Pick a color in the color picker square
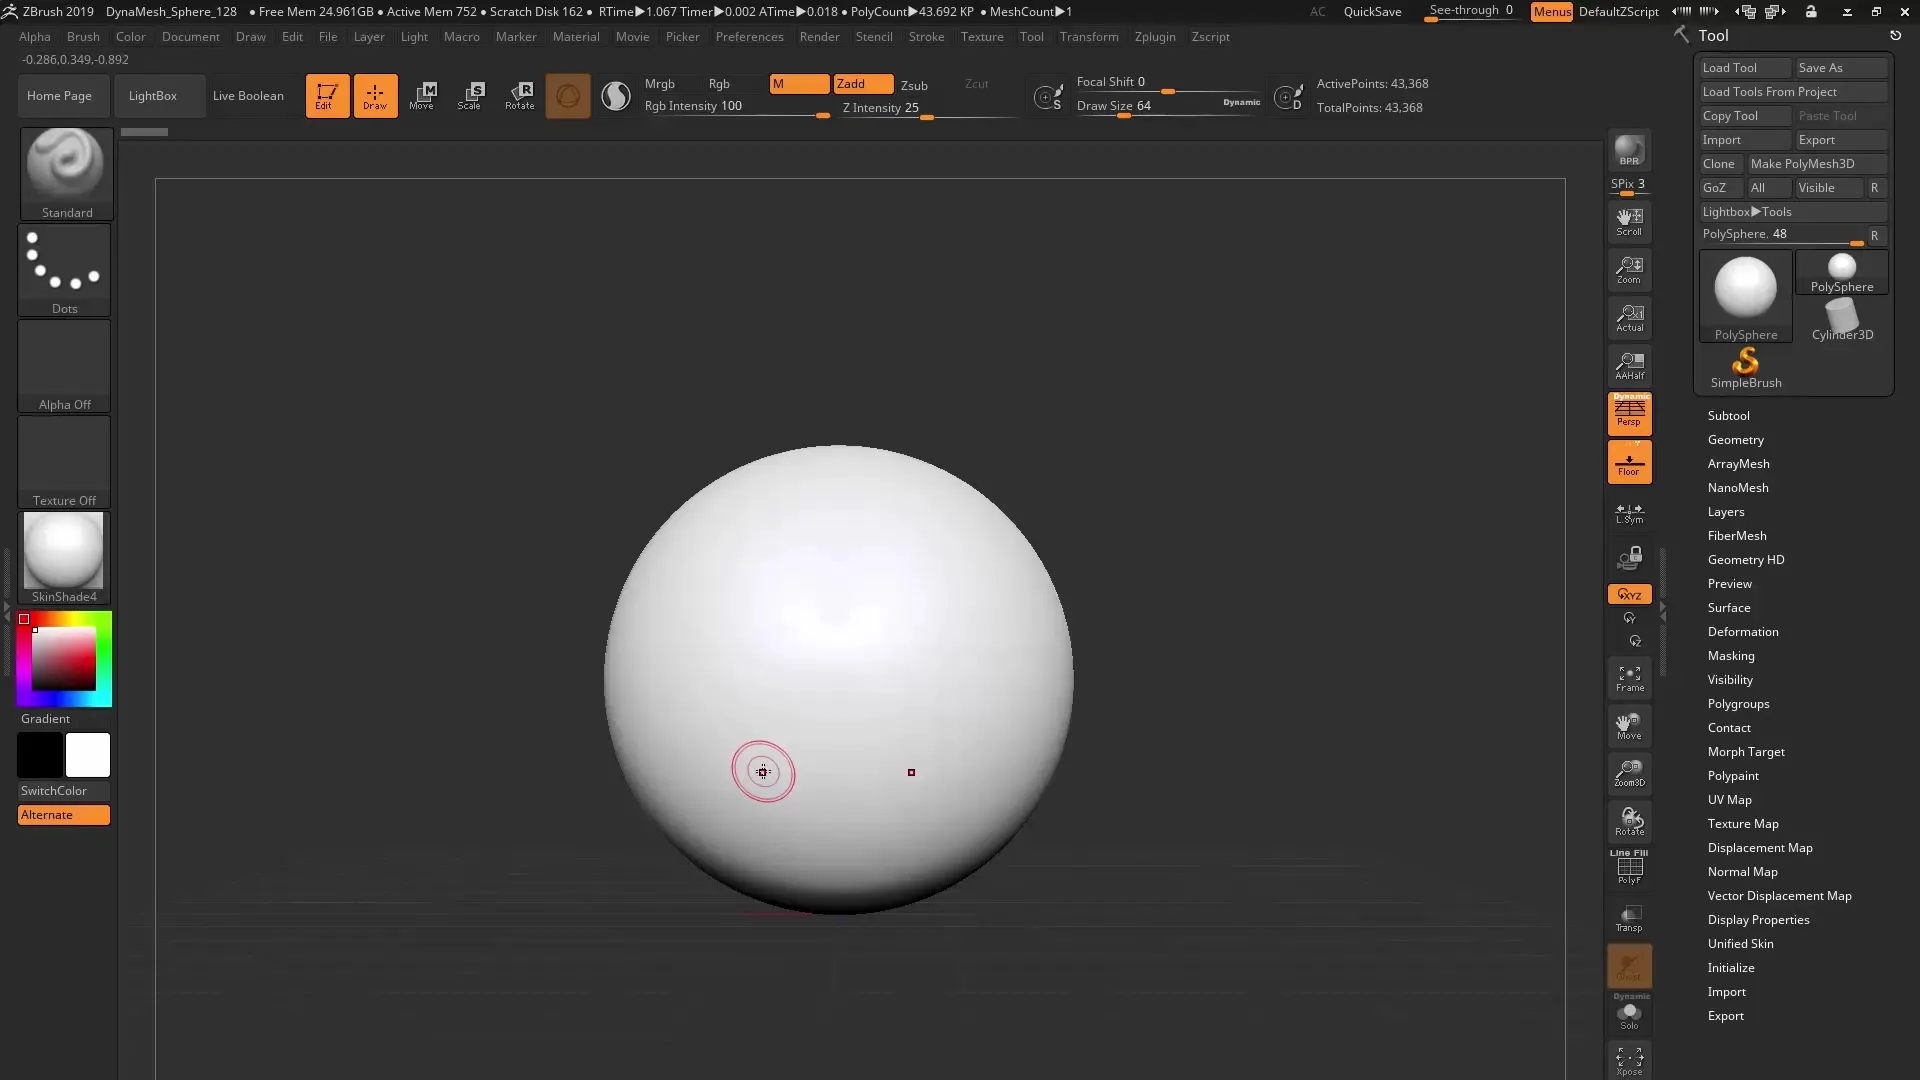Screen dimensions: 1920x1080 coord(64,659)
